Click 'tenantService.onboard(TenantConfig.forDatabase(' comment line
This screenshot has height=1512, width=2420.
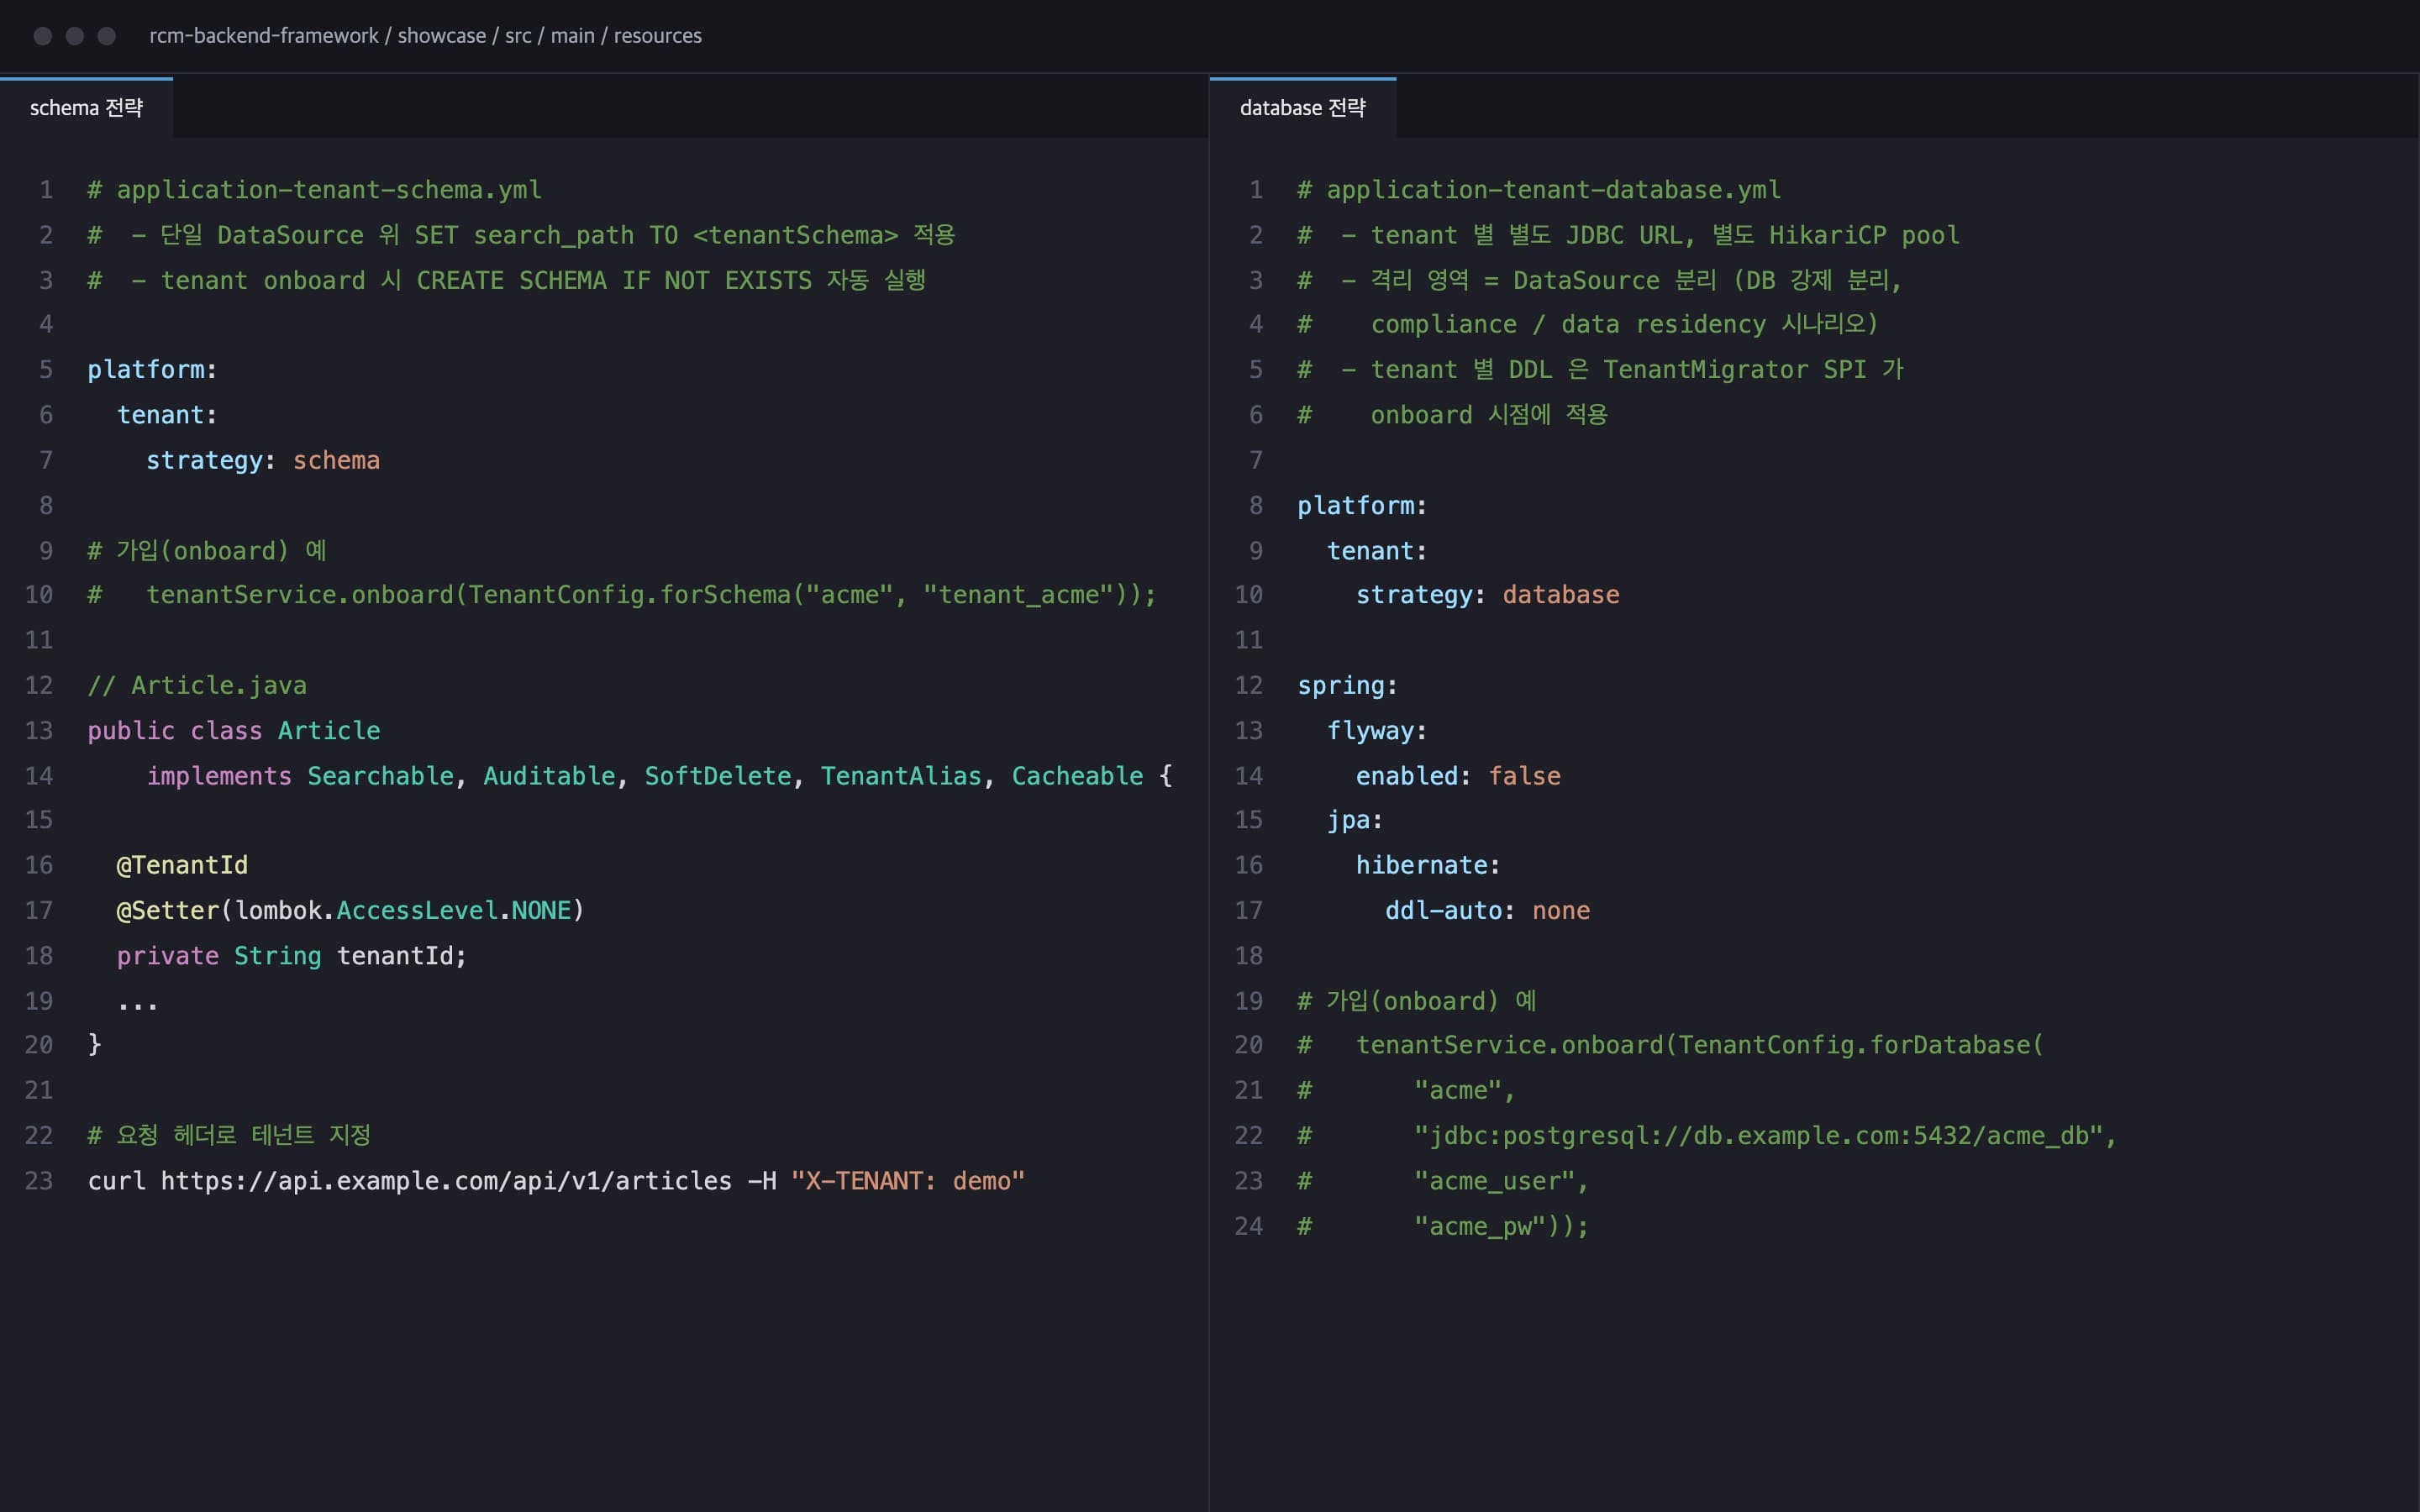[x=1671, y=1045]
